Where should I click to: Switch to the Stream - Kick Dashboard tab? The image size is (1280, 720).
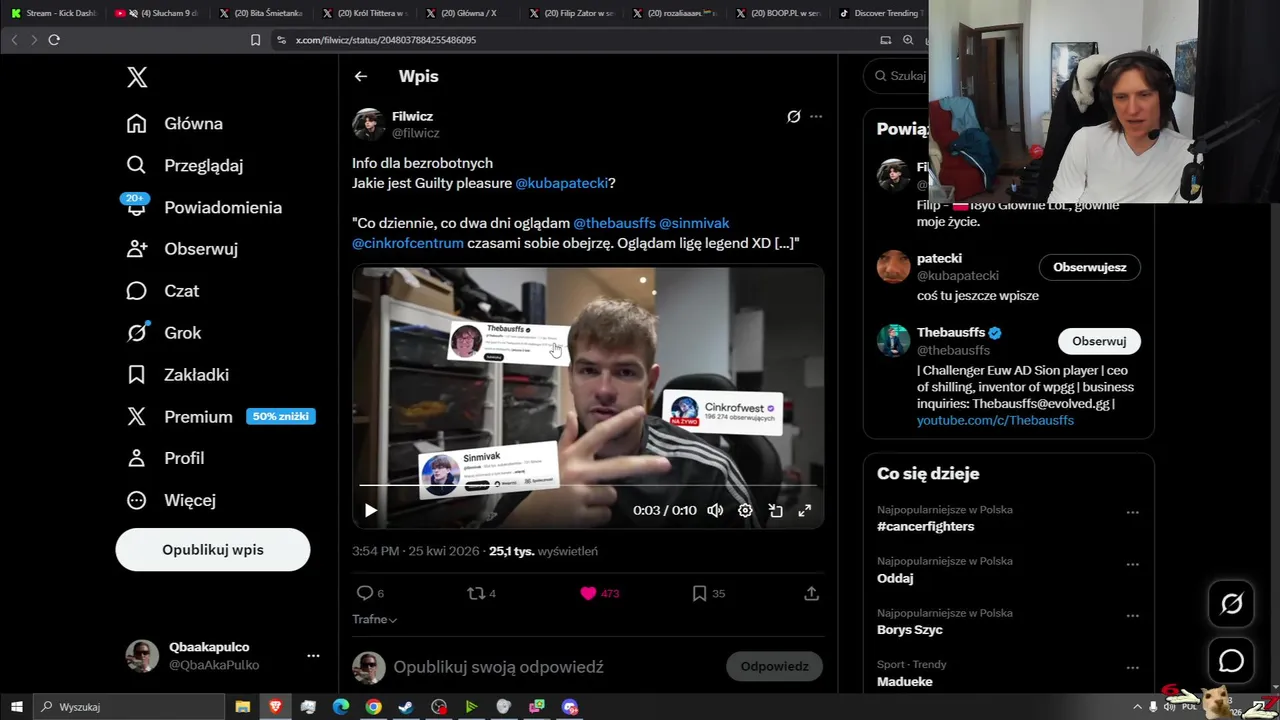pos(53,13)
